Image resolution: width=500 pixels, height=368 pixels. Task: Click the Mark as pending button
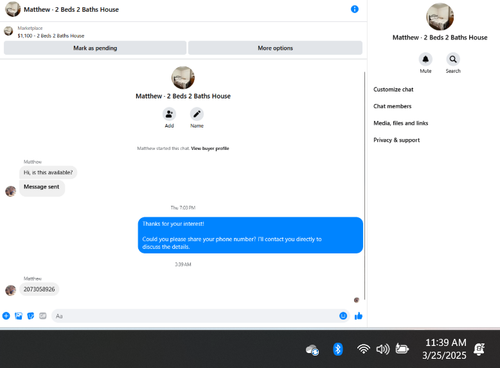(x=95, y=48)
